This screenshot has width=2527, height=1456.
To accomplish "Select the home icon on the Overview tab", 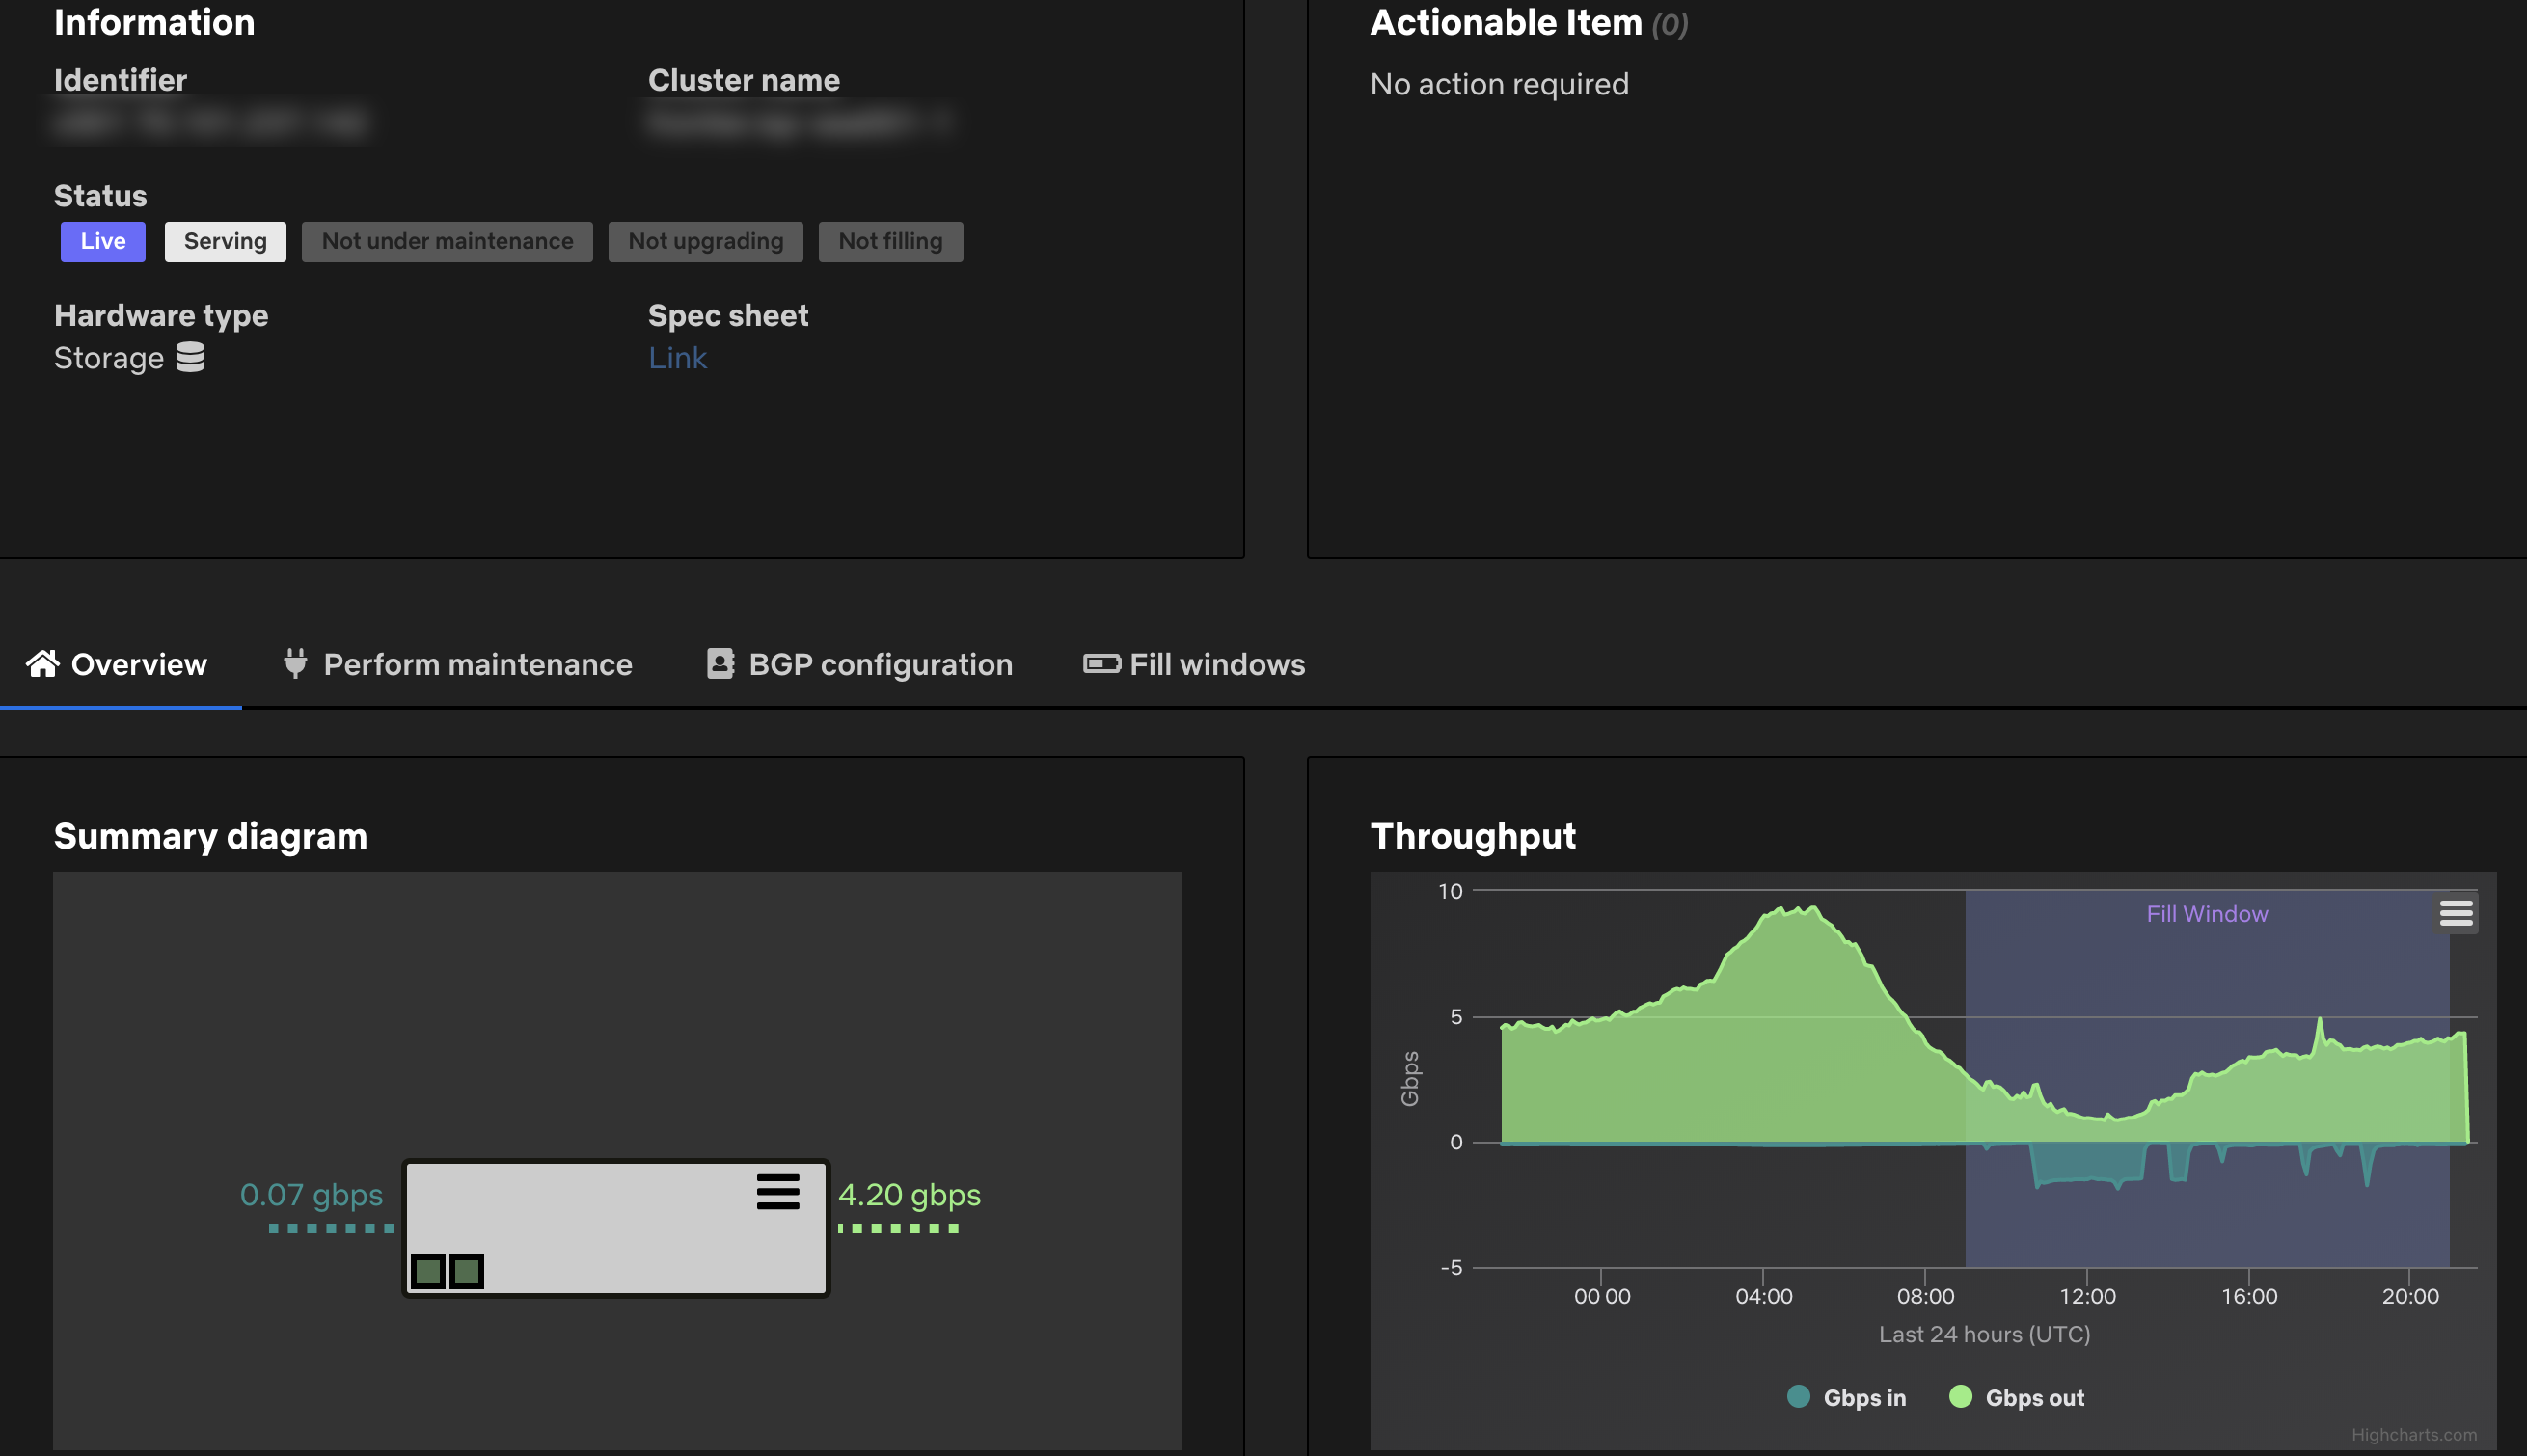I will click(42, 663).
